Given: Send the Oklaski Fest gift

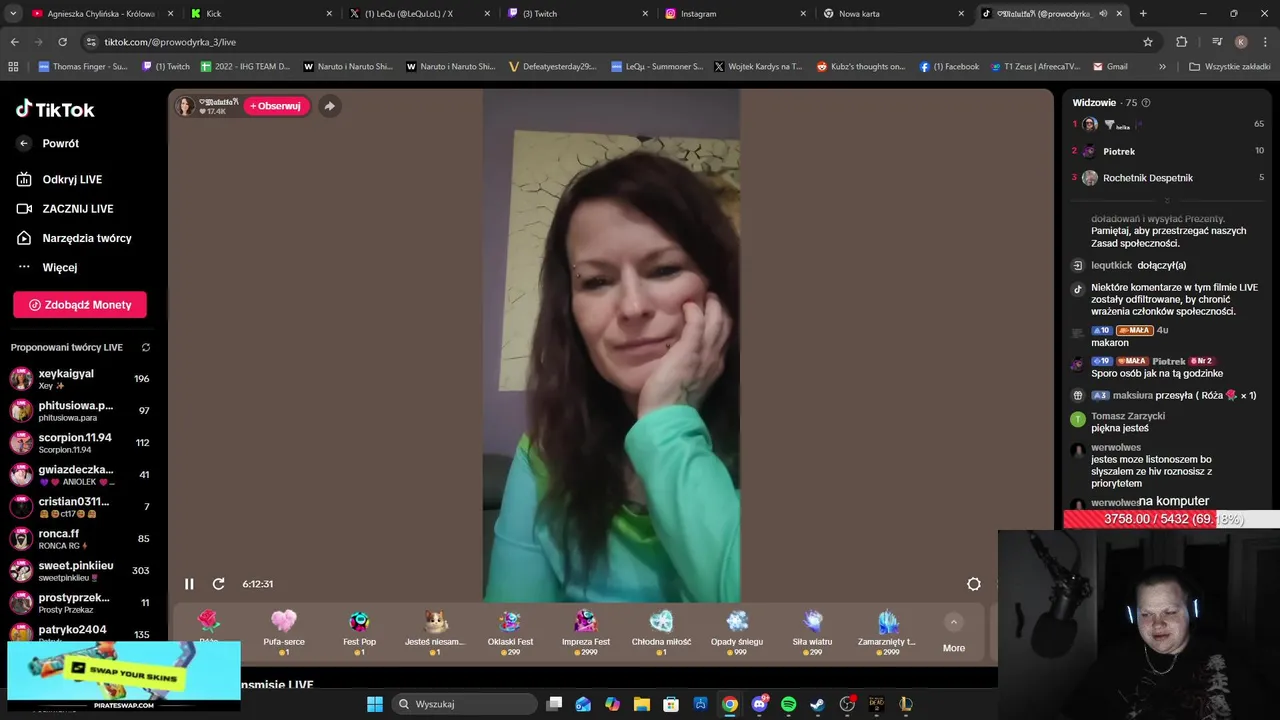Looking at the screenshot, I should pyautogui.click(x=510, y=632).
